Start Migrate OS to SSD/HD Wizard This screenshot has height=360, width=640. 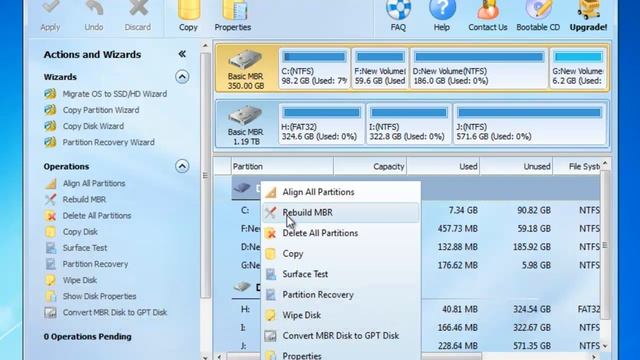pos(106,94)
